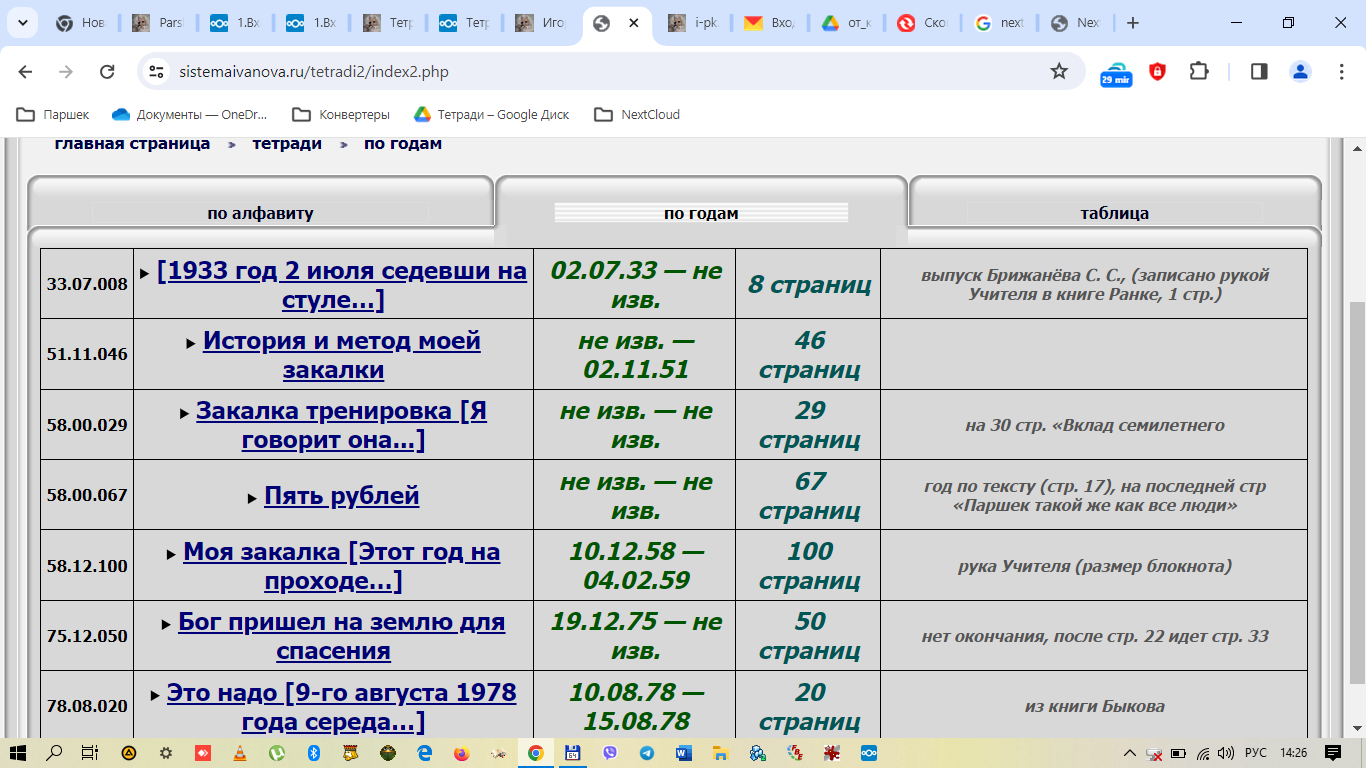This screenshot has height=768, width=1366.
Task: Open the 'Пять рублей' notebook link
Action: (341, 496)
